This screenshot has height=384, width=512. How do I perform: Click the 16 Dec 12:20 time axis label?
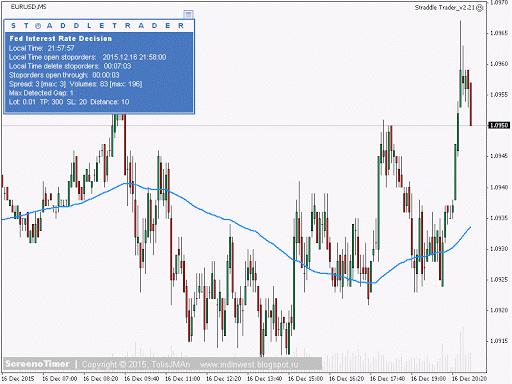click(224, 379)
